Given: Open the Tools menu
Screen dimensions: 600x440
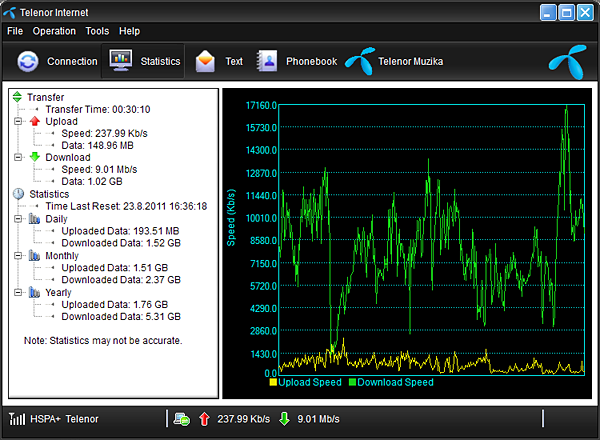Looking at the screenshot, I should click(x=97, y=31).
